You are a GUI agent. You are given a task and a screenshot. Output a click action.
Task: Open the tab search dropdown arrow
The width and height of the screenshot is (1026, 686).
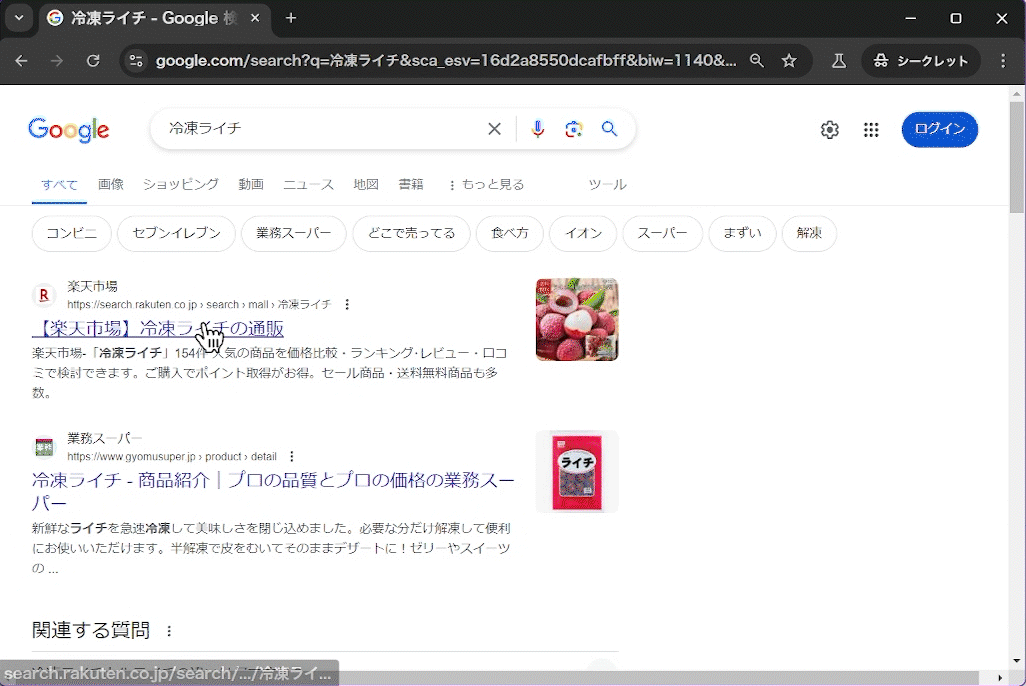click(x=19, y=18)
